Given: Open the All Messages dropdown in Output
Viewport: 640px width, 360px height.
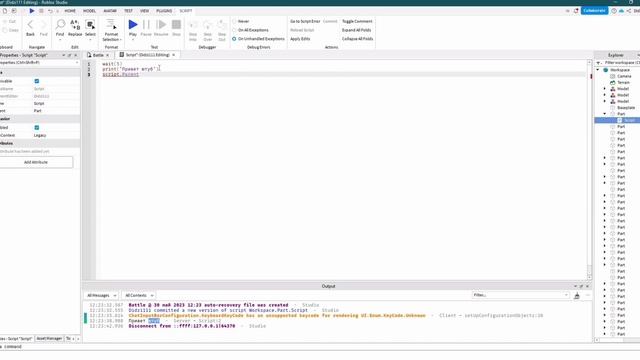Looking at the screenshot, I should 101,296.
